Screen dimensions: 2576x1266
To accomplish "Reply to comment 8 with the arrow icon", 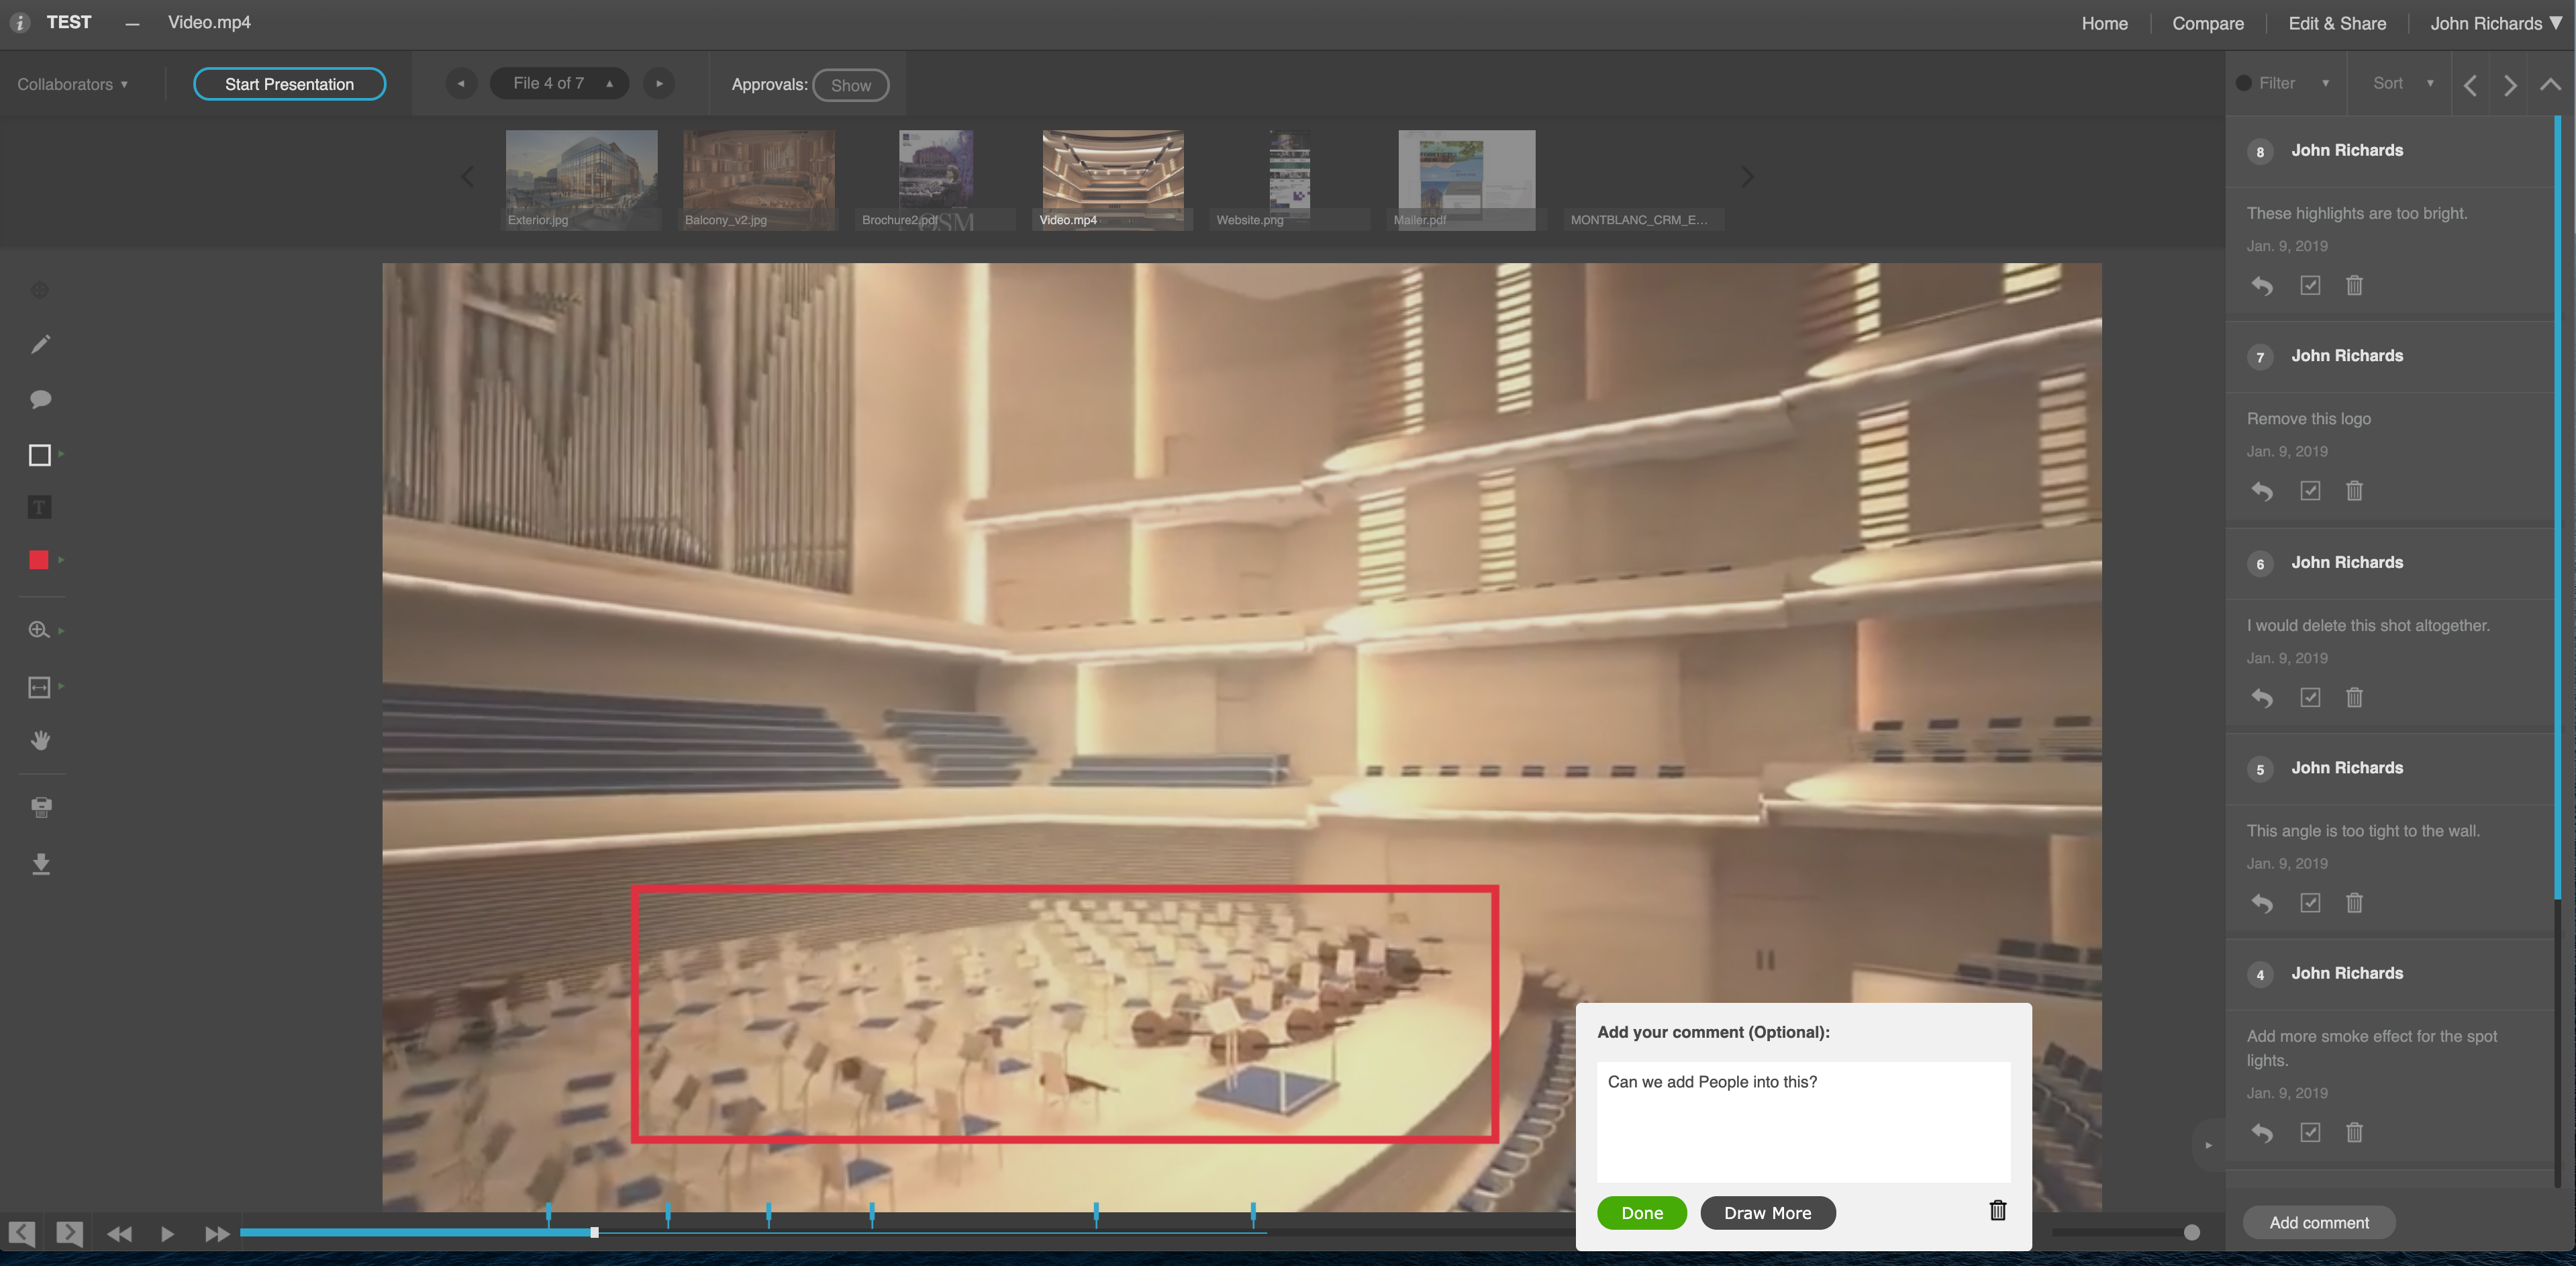I will tap(2261, 286).
